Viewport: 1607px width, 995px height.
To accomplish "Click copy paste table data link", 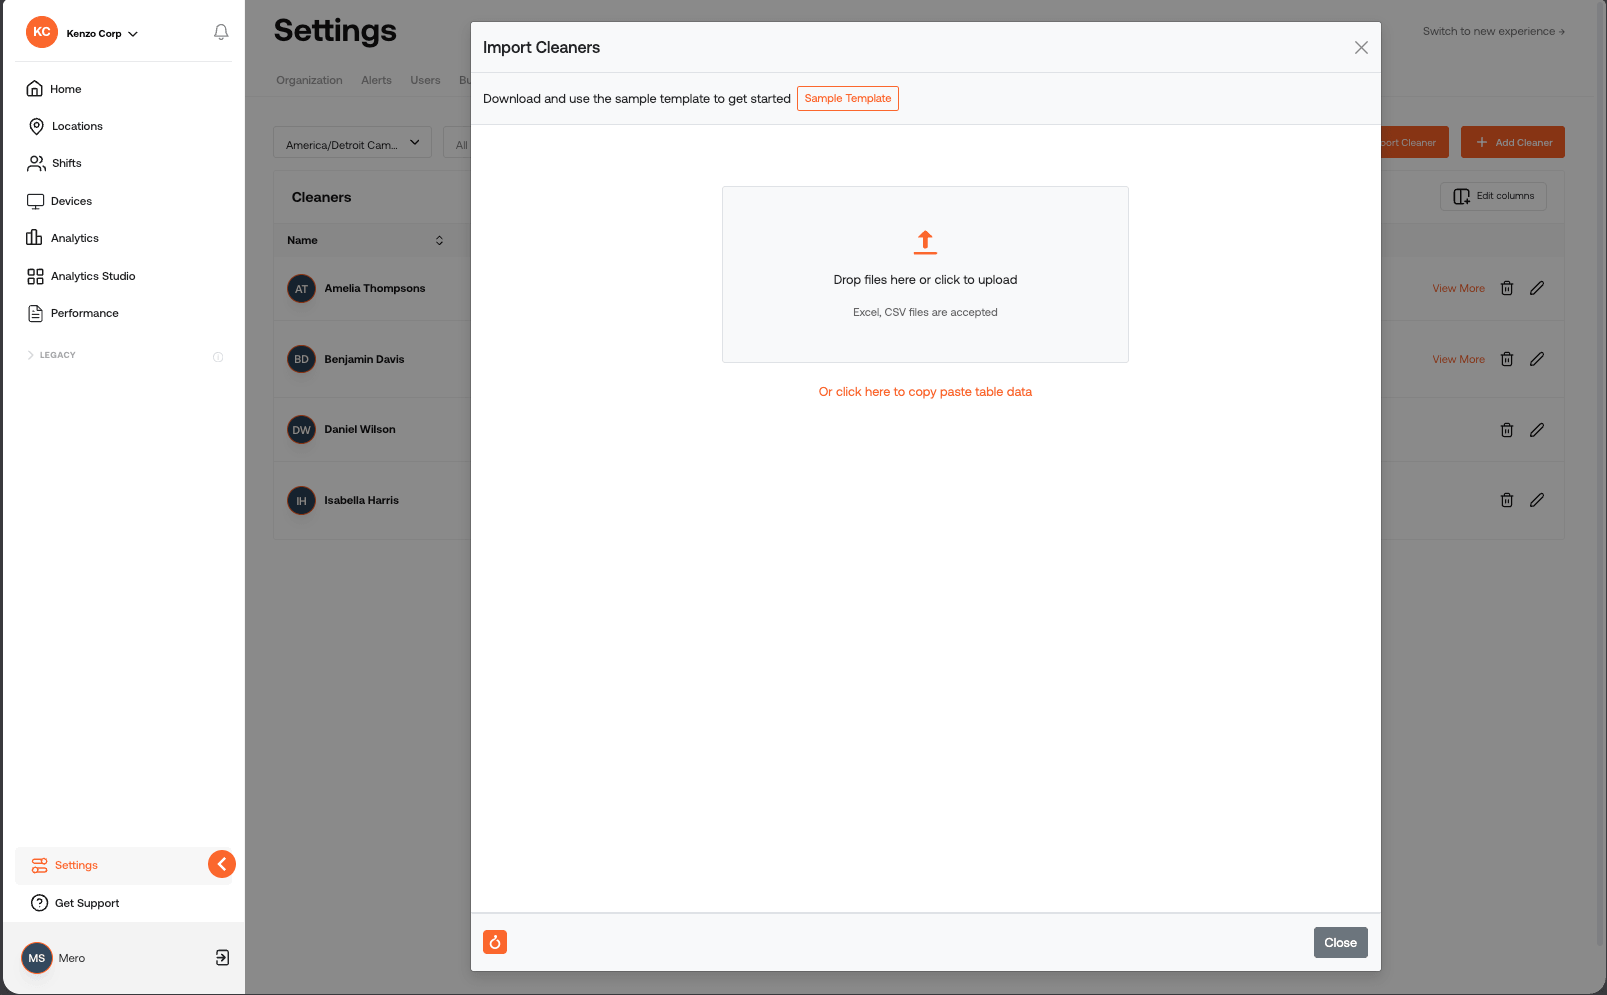I will coord(925,392).
